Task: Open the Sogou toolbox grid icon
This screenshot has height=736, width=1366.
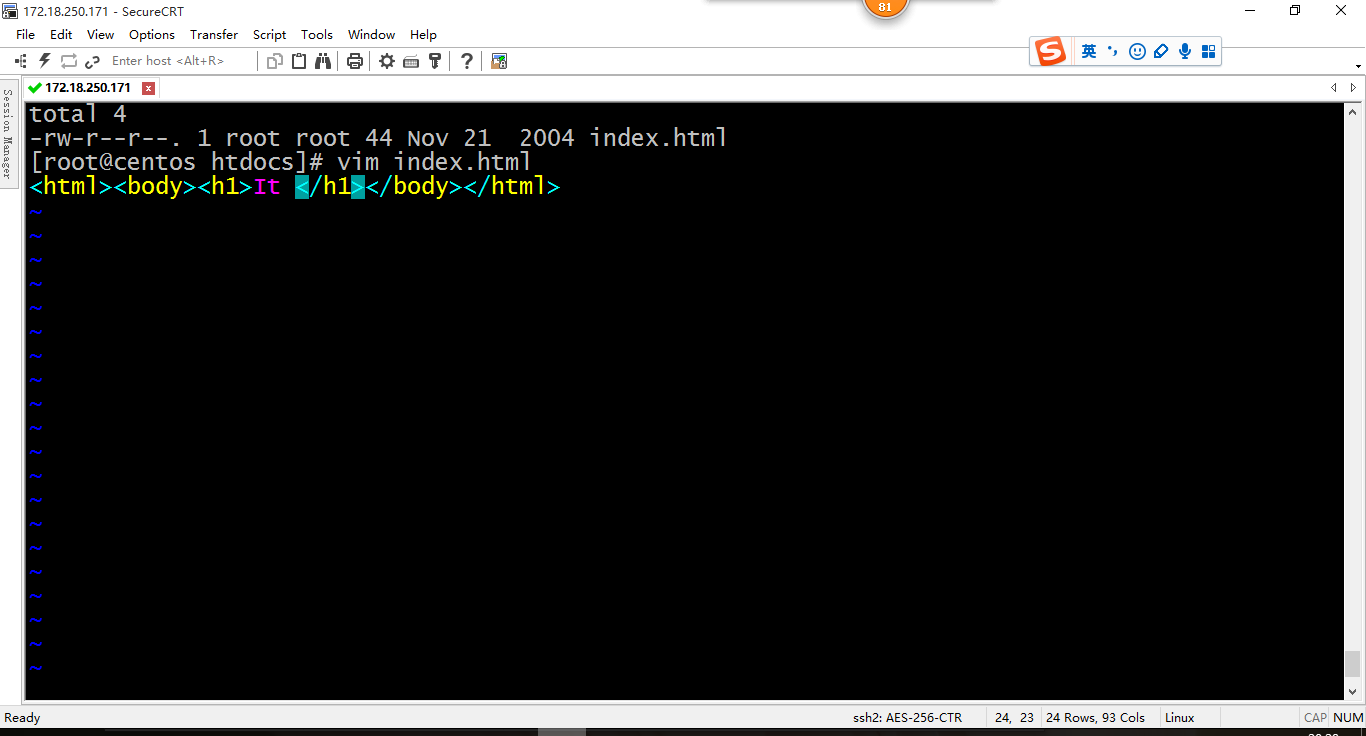Action: point(1208,51)
